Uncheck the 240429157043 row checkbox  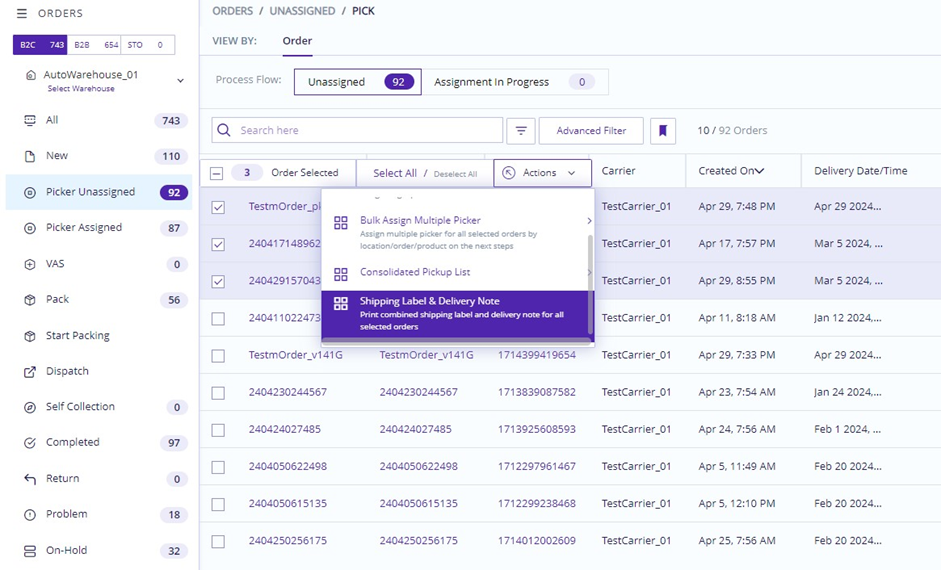(x=218, y=282)
